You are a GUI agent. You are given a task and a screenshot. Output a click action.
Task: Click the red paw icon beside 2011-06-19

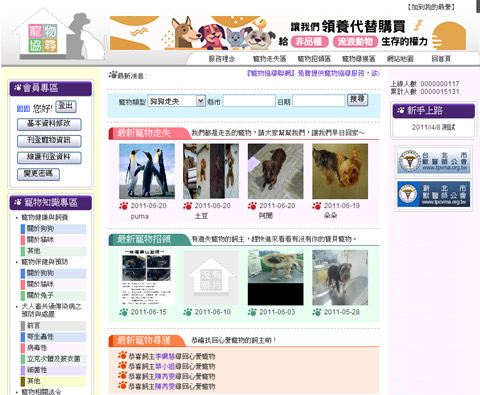click(317, 206)
